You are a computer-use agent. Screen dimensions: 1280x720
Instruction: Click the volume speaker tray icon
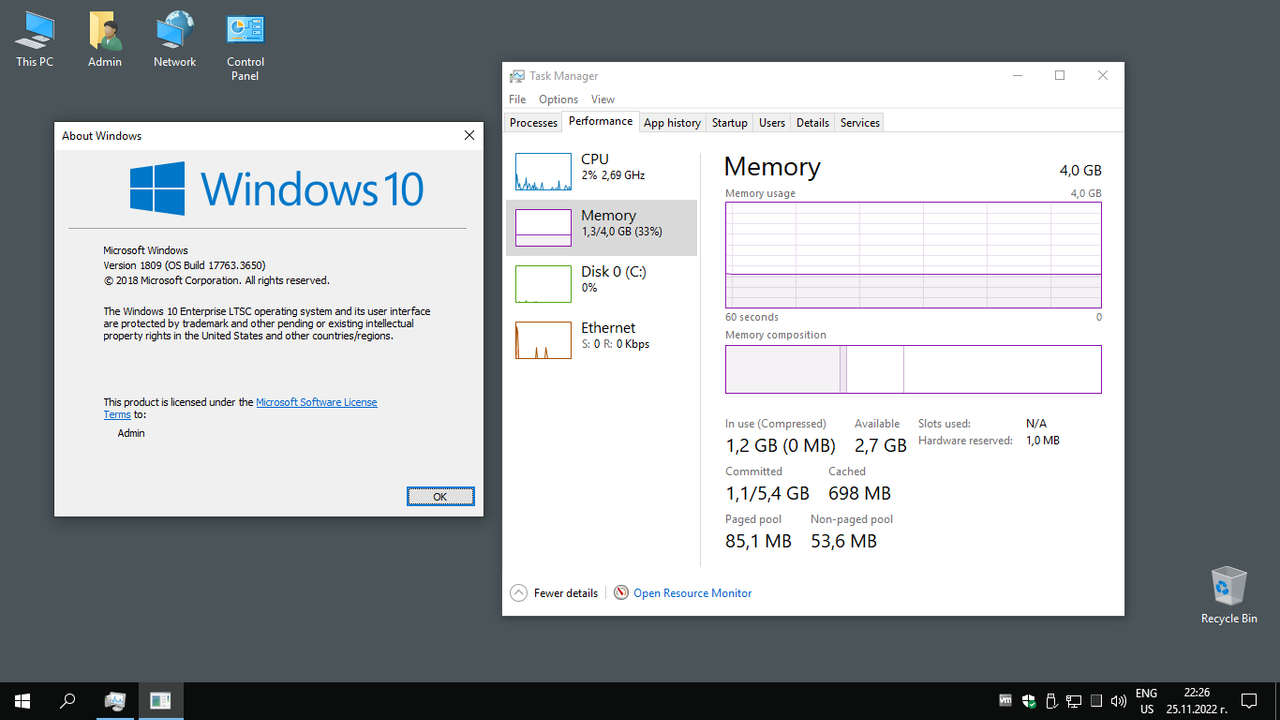(x=1119, y=701)
